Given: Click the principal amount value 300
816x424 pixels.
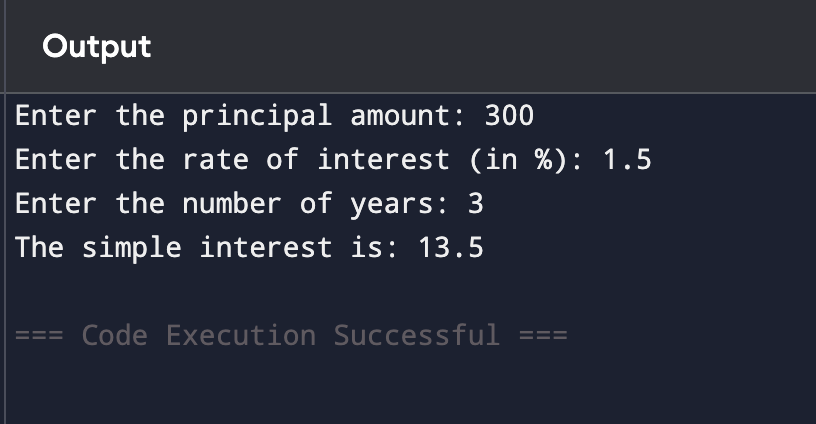Looking at the screenshot, I should 509,115.
